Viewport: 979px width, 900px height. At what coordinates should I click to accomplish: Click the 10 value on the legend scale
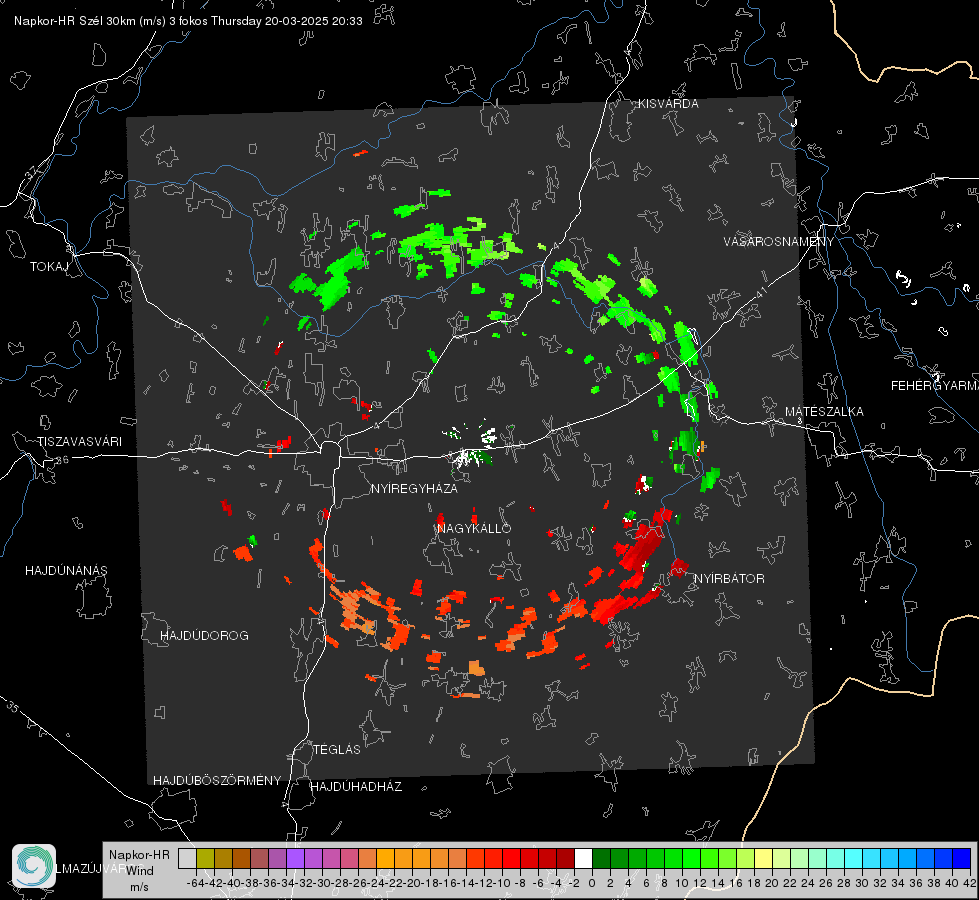(681, 883)
